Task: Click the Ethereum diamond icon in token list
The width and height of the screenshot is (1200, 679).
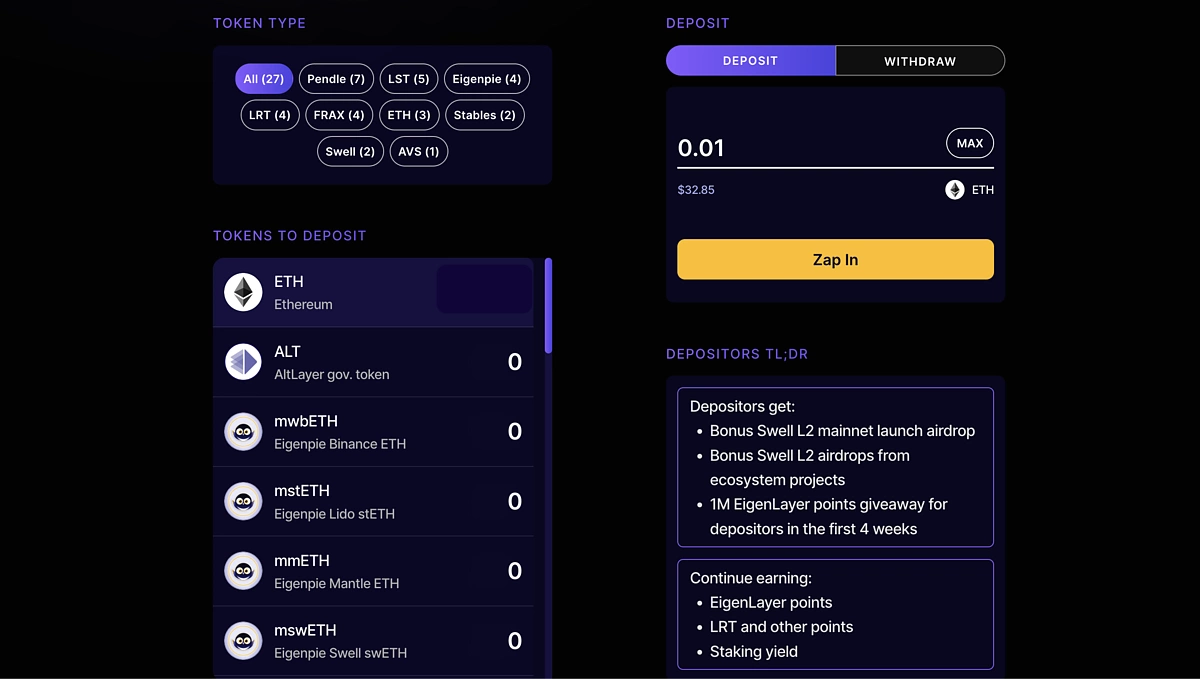Action: pyautogui.click(x=243, y=292)
